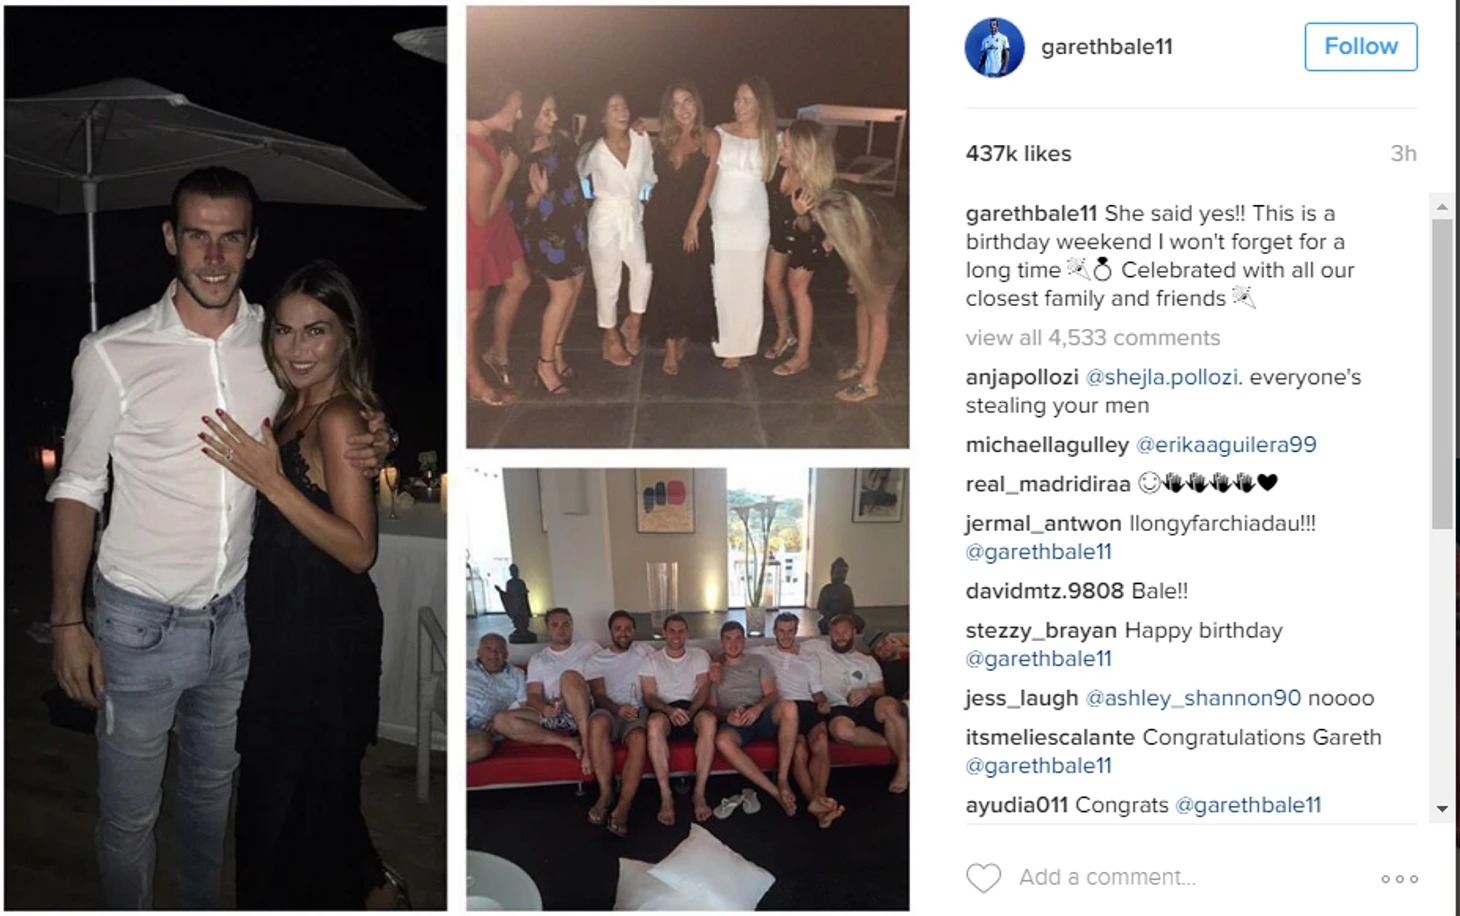The height and width of the screenshot is (916, 1460).
Task: Open real_madridiraa commenter profile
Action: click(x=1048, y=484)
